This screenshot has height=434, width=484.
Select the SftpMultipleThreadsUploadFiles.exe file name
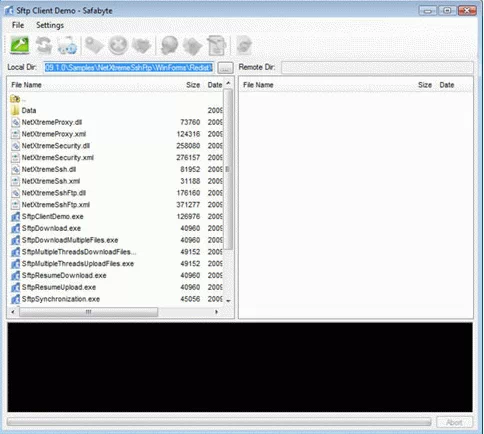(78, 264)
